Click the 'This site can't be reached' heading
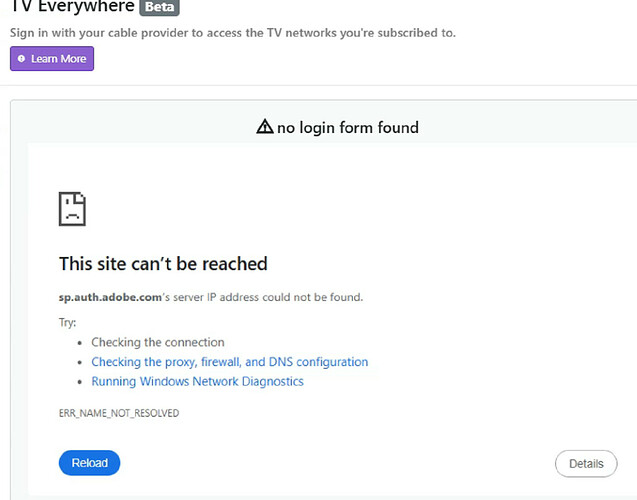637x500 pixels. tap(163, 264)
